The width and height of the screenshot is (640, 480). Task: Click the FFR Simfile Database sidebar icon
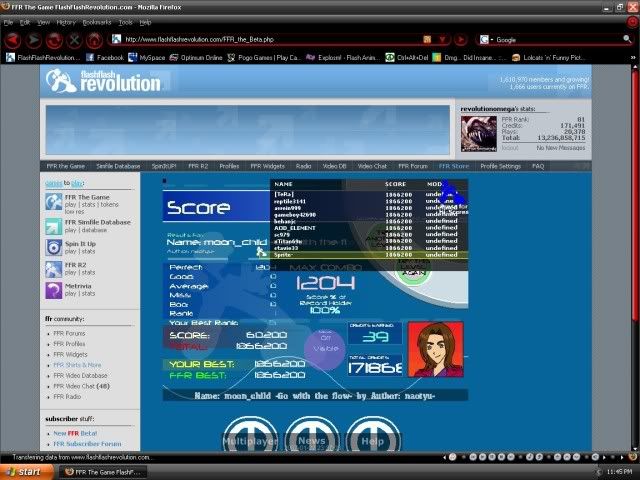point(54,224)
